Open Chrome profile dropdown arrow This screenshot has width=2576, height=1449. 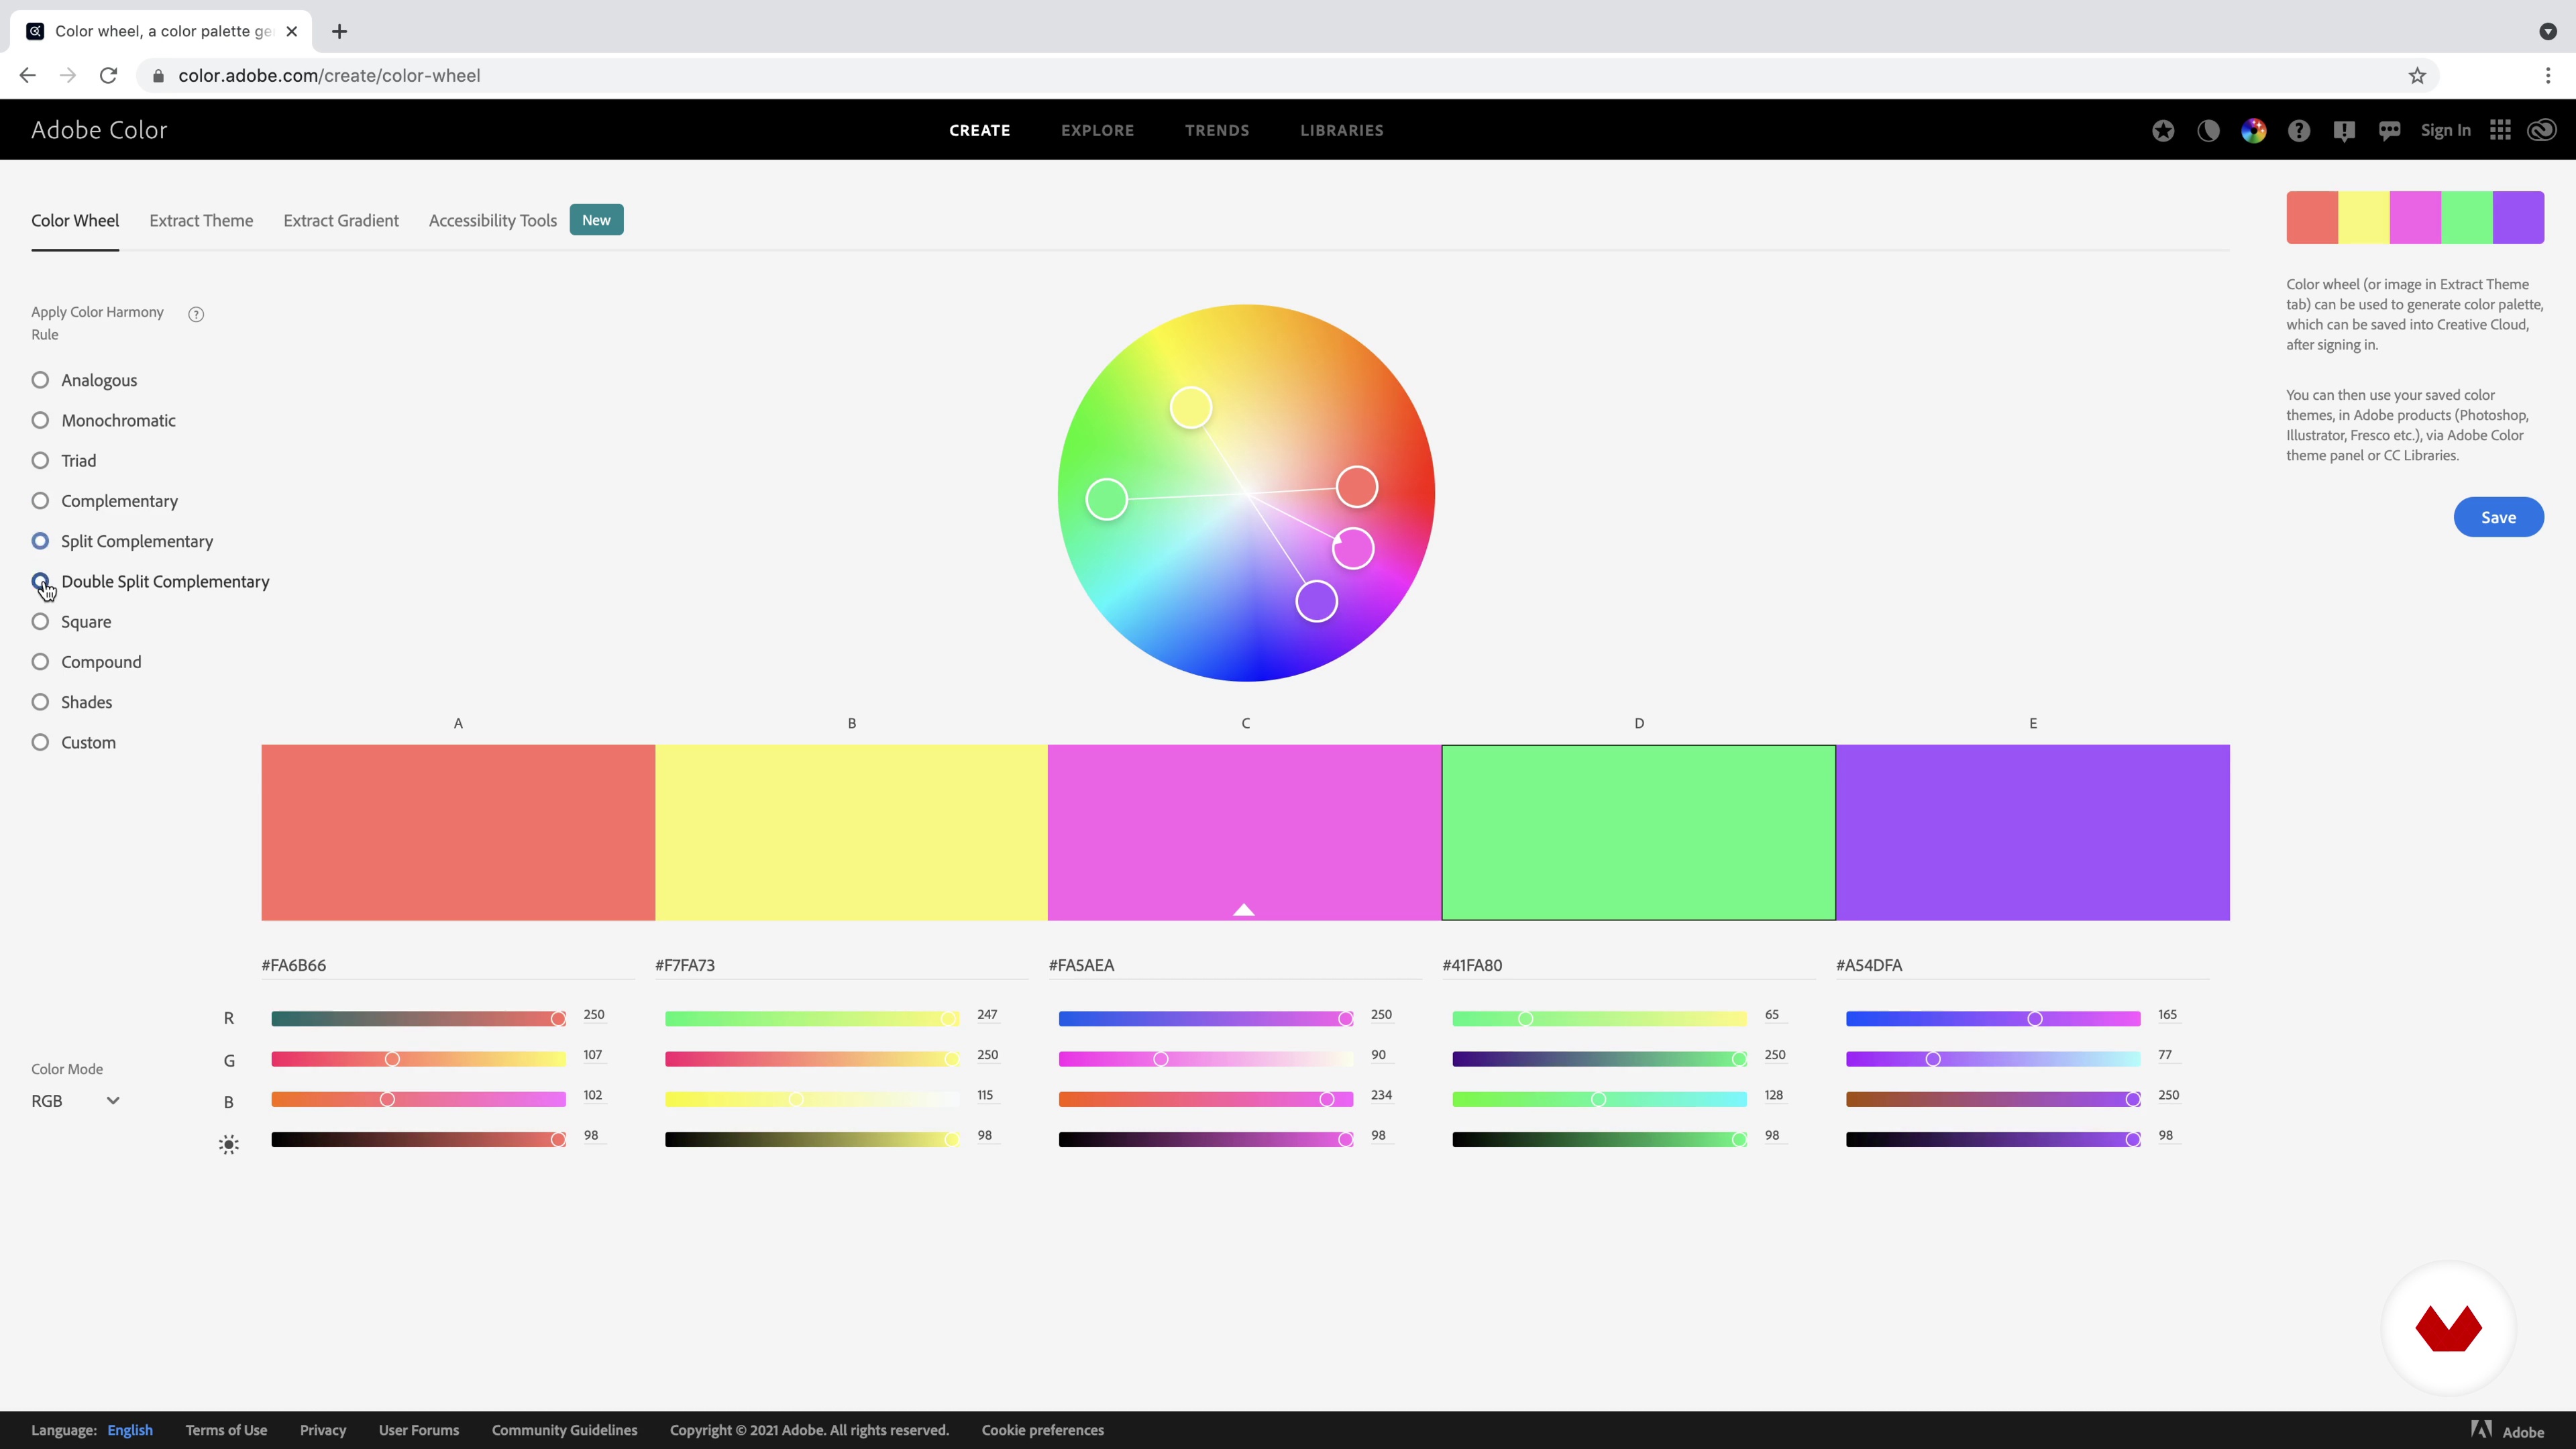point(2548,32)
